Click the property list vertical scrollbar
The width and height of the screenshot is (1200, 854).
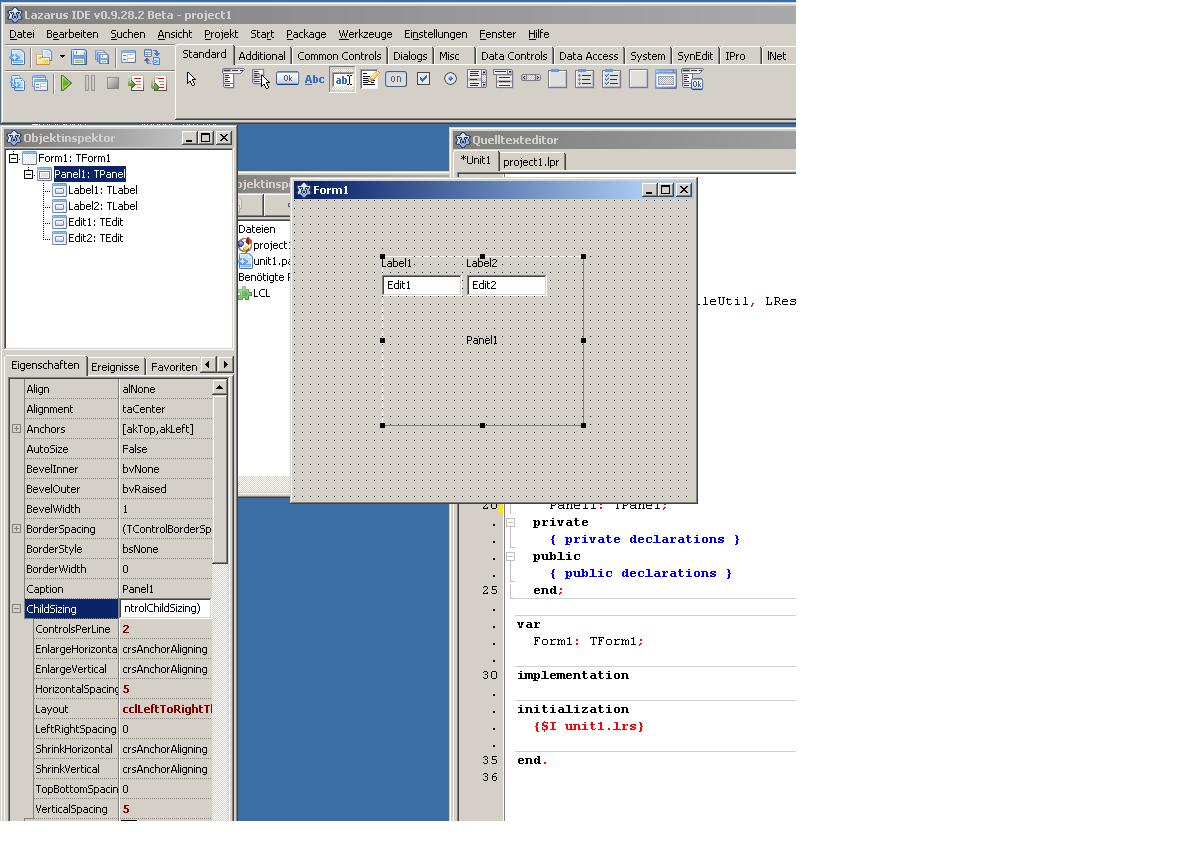[220, 480]
